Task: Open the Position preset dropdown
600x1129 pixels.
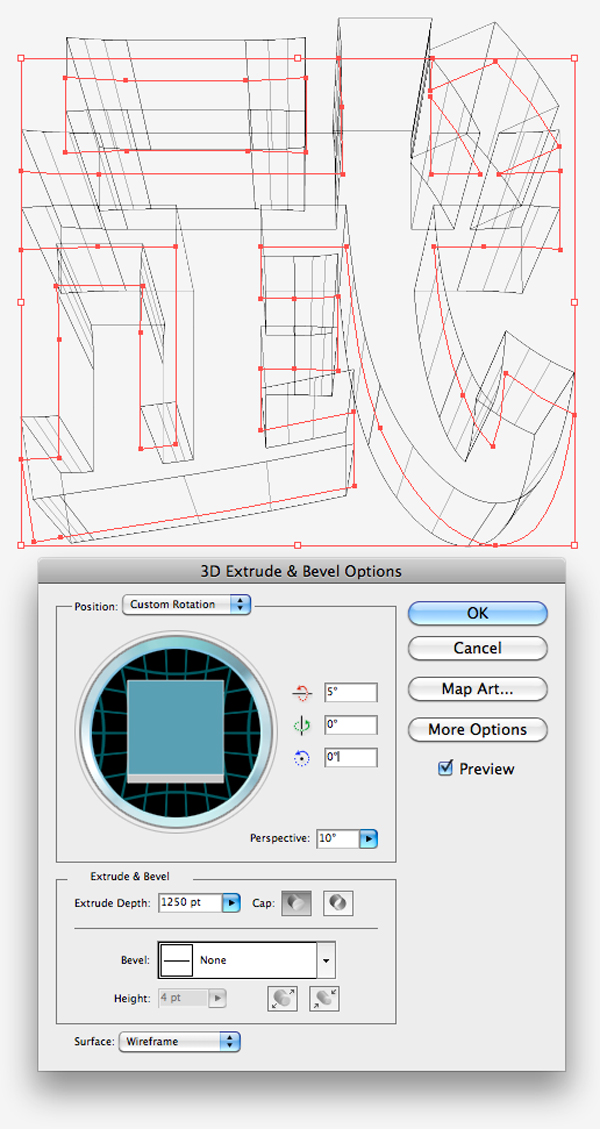Action: click(x=187, y=605)
